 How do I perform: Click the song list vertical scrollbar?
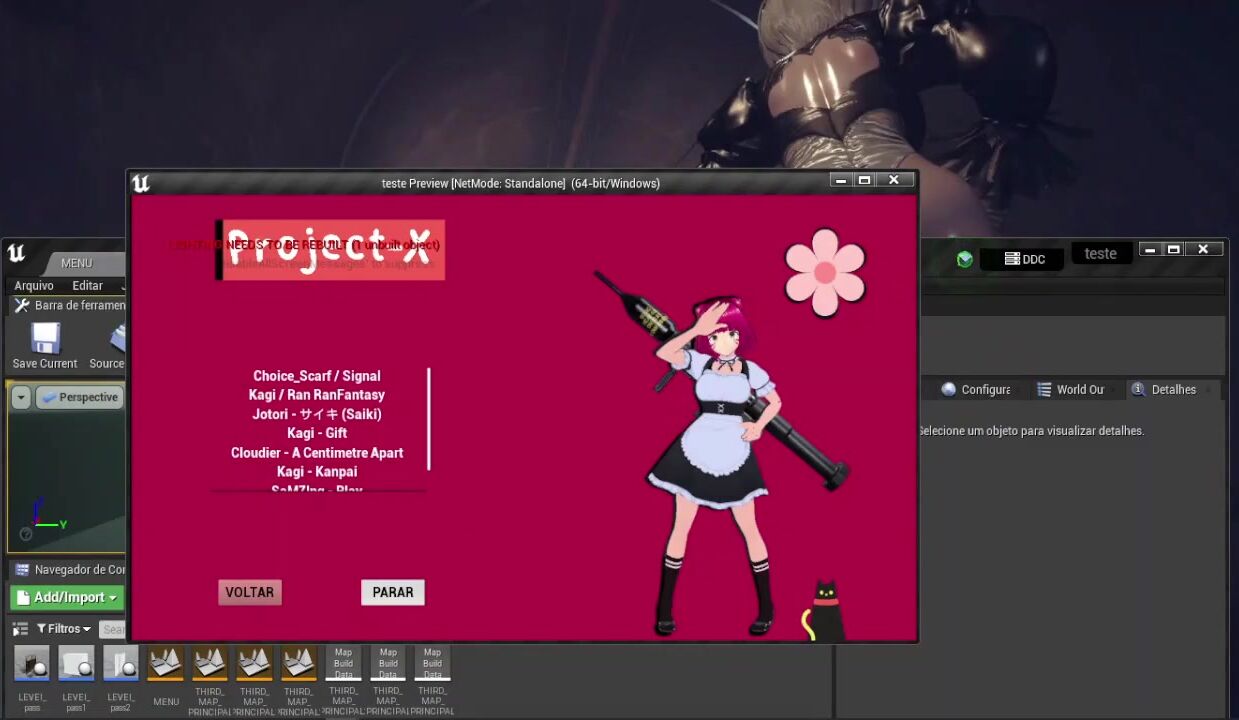[x=429, y=418]
